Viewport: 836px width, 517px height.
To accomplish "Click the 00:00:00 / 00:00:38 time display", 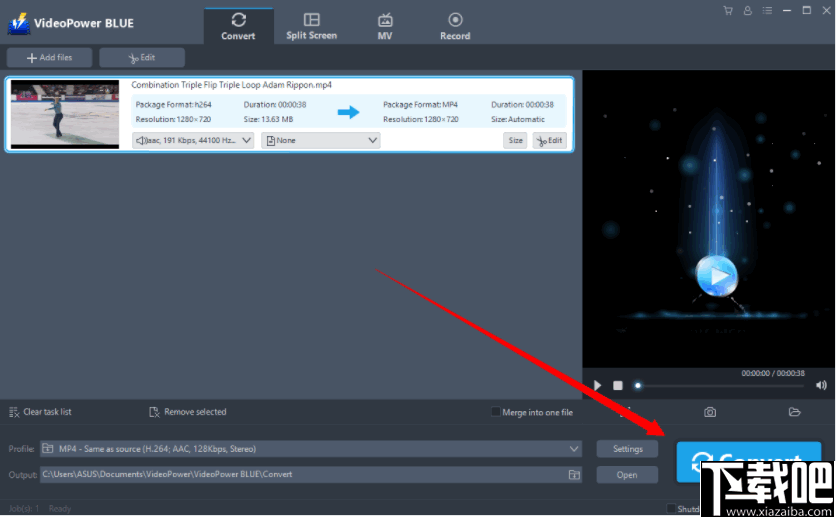I will (773, 373).
